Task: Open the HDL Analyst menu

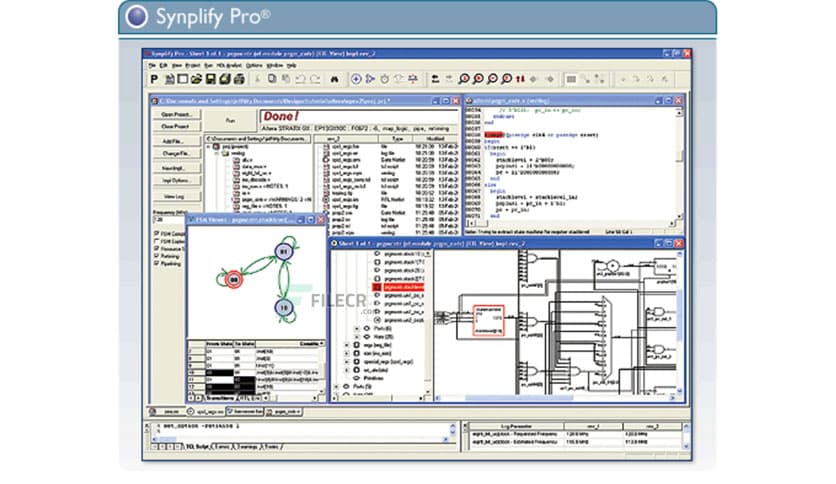Action: tap(228, 66)
